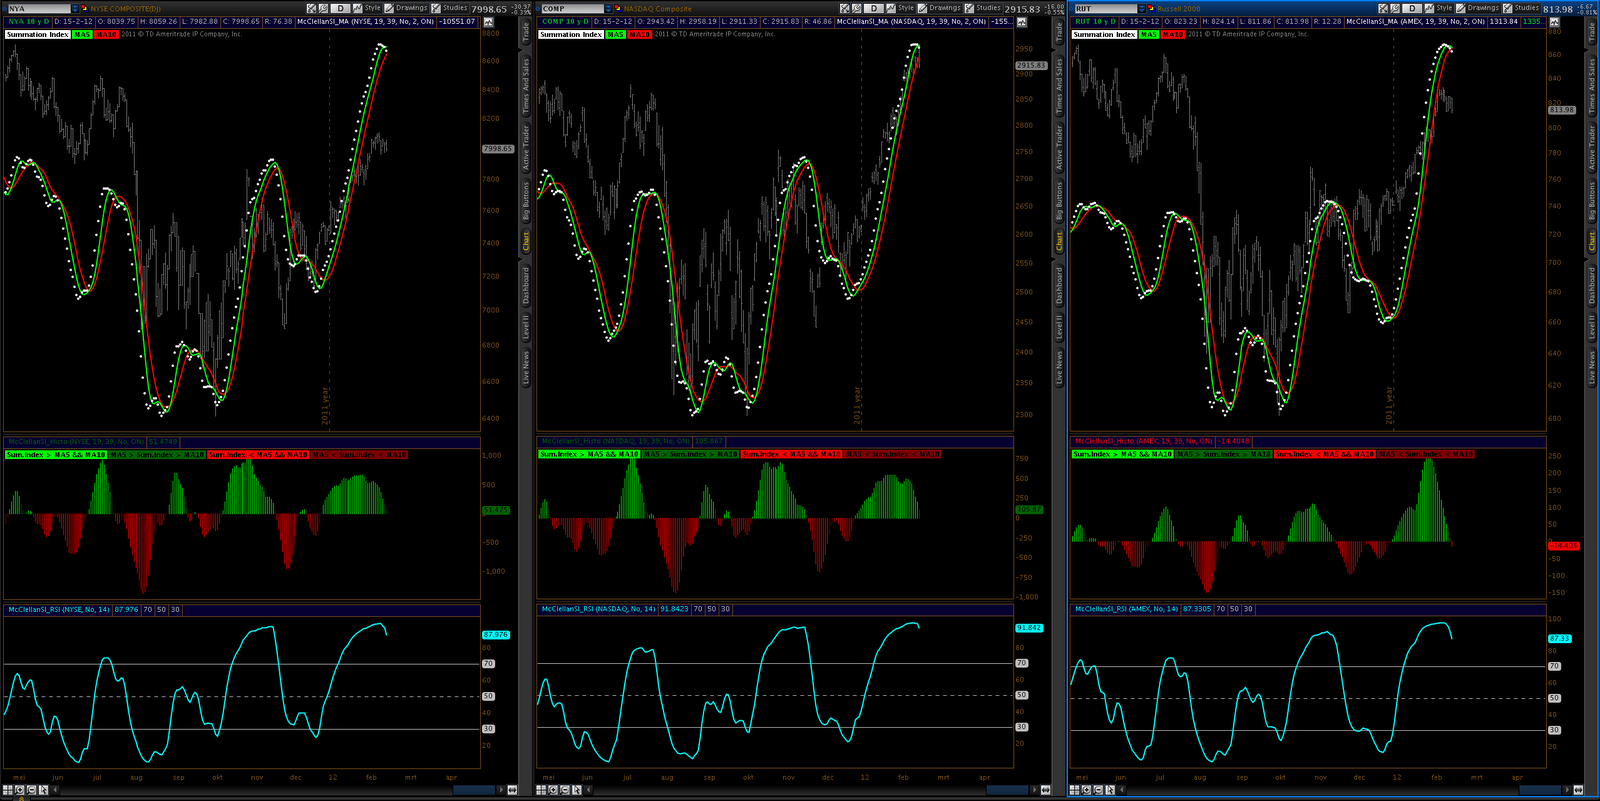Open the COMP symbol dropdown arrow
Screen dimensions: 1600x801
(608, 8)
